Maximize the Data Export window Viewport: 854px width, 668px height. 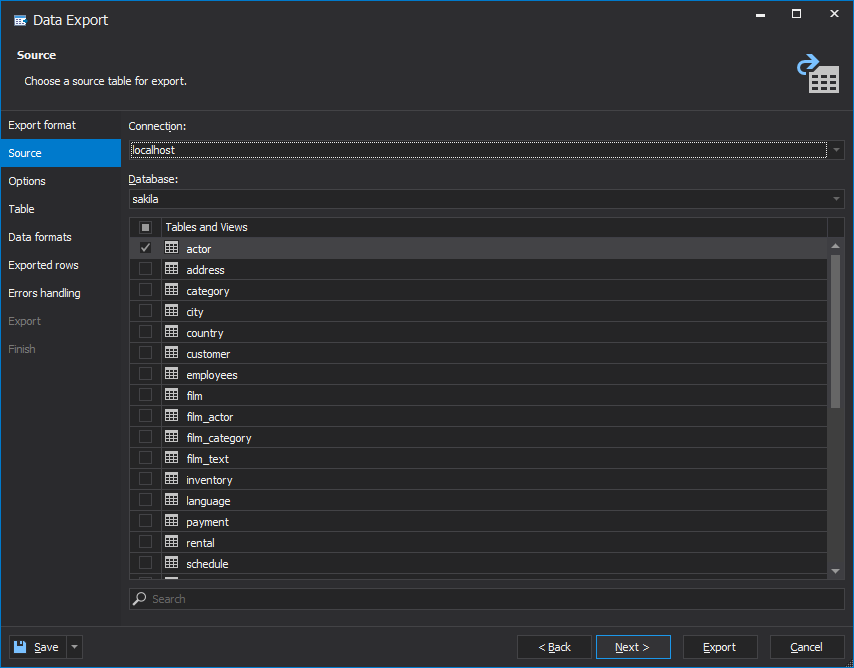pos(796,14)
